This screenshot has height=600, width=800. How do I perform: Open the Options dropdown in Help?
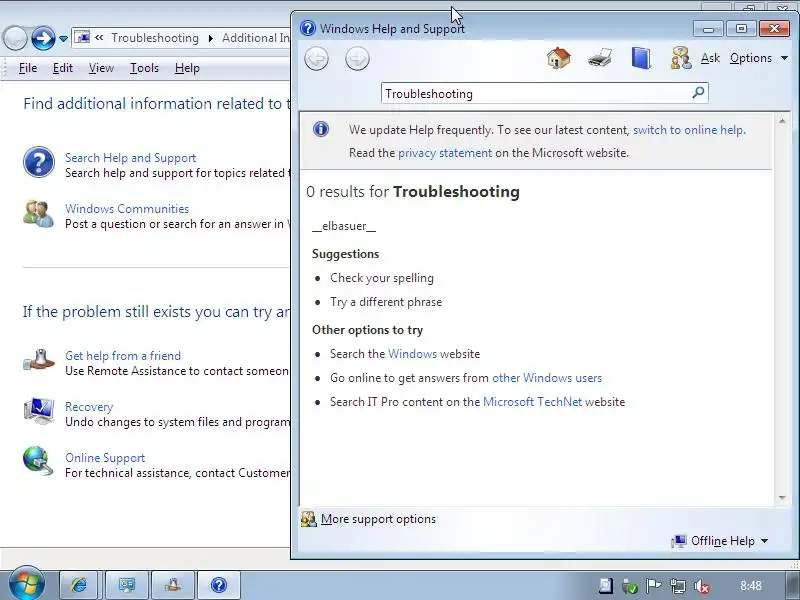pyautogui.click(x=758, y=58)
